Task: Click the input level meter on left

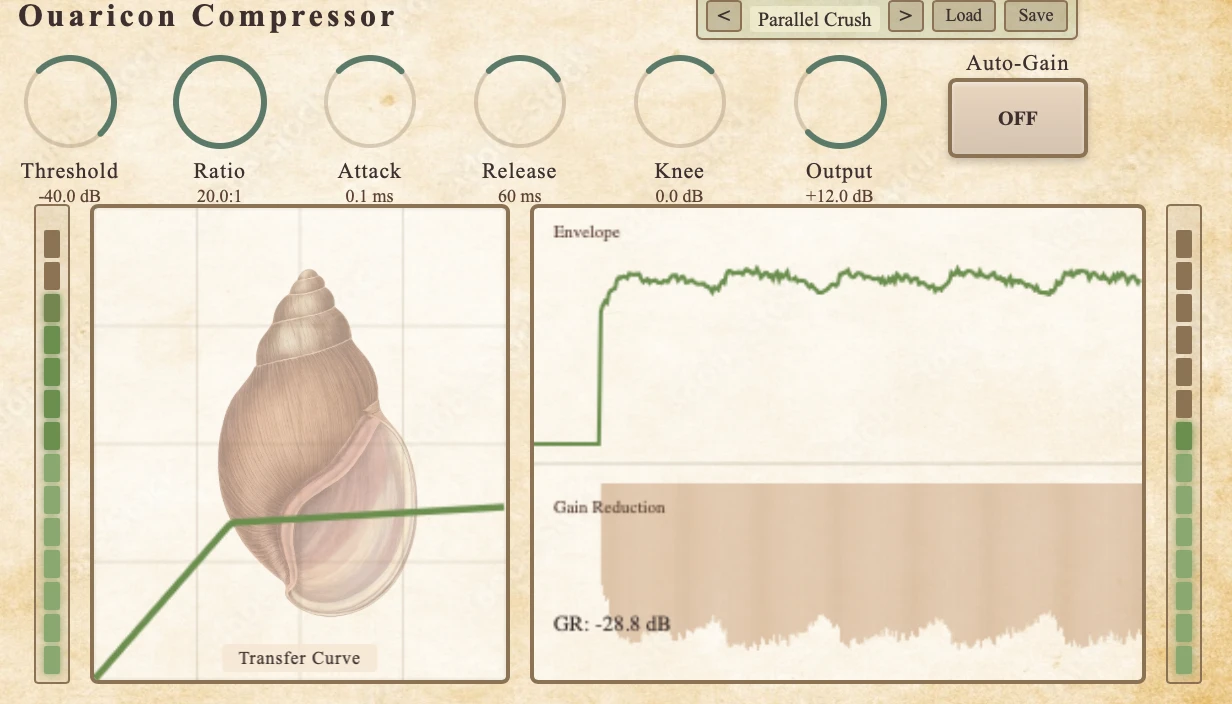Action: pos(52,444)
